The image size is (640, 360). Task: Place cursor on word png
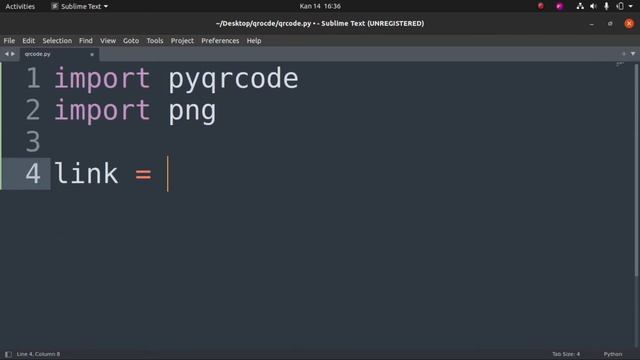(x=192, y=112)
